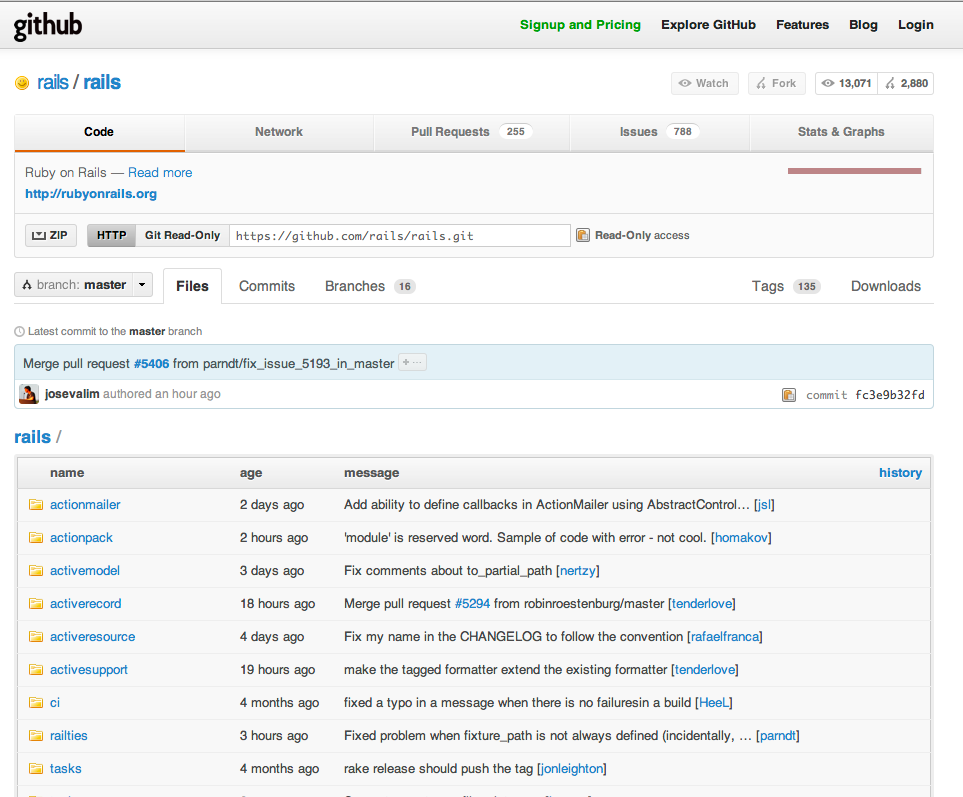Fork the rails repository
Image resolution: width=963 pixels, height=797 pixels.
tap(776, 84)
